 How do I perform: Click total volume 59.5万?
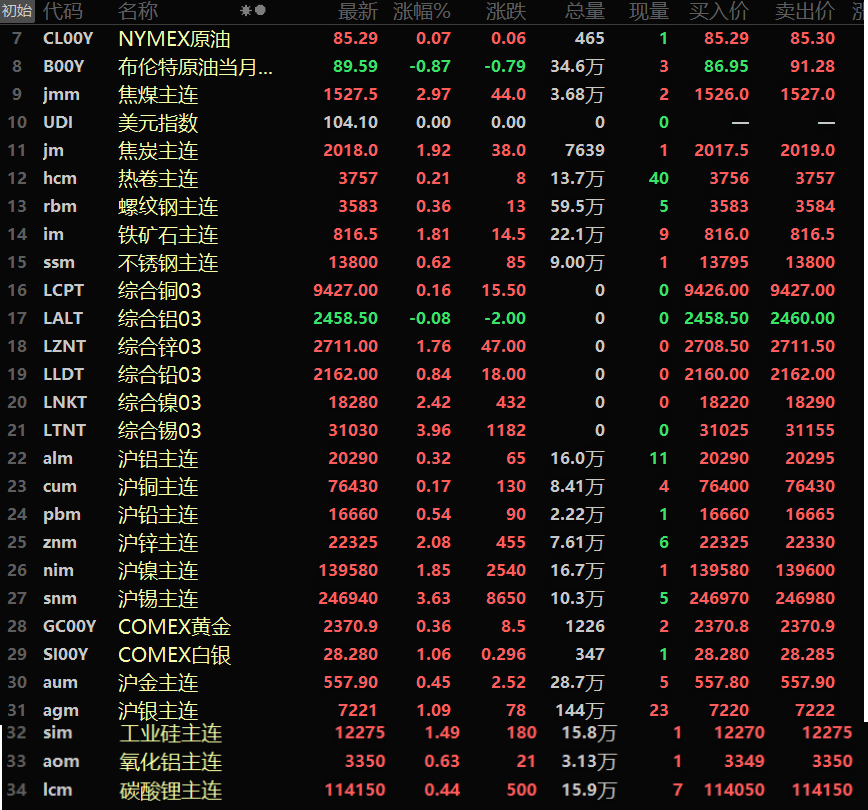point(577,207)
